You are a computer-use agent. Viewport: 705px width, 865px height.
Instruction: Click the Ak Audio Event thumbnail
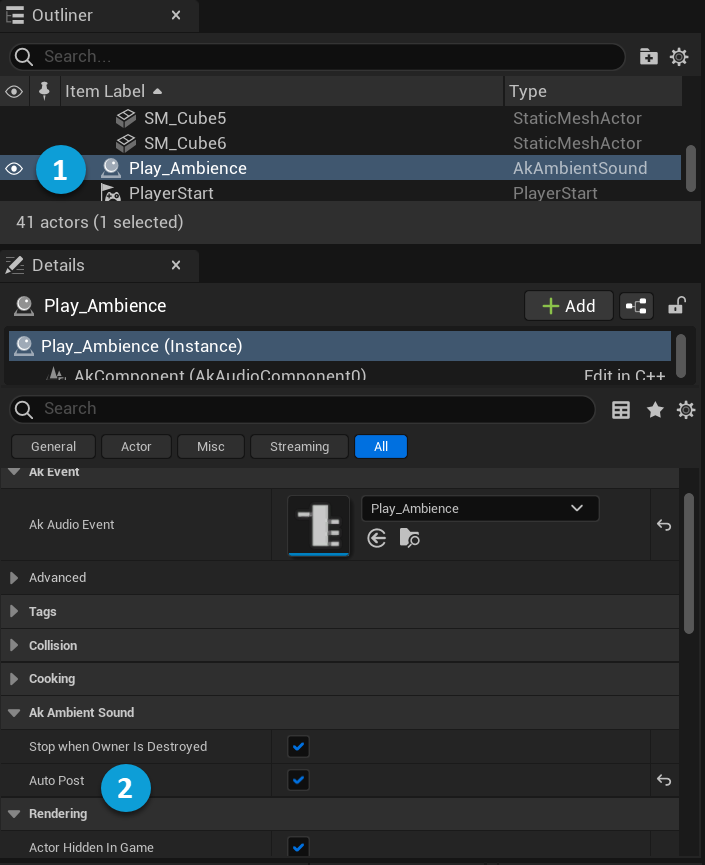pos(319,525)
